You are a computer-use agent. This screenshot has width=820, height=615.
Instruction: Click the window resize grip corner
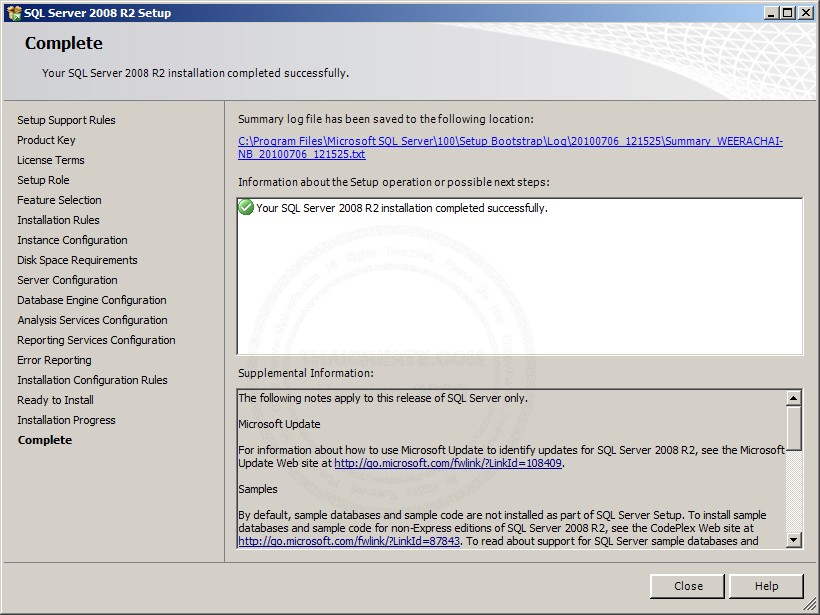click(809, 605)
